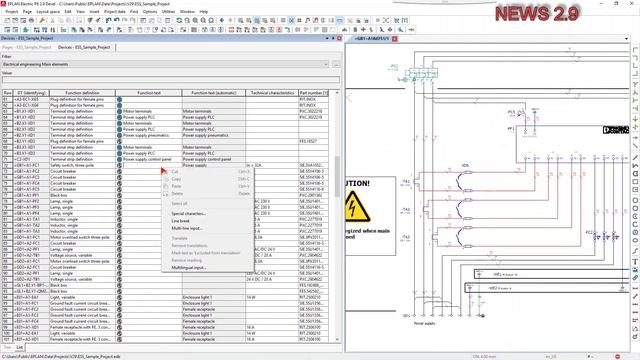Click the Part number column header

[313, 93]
